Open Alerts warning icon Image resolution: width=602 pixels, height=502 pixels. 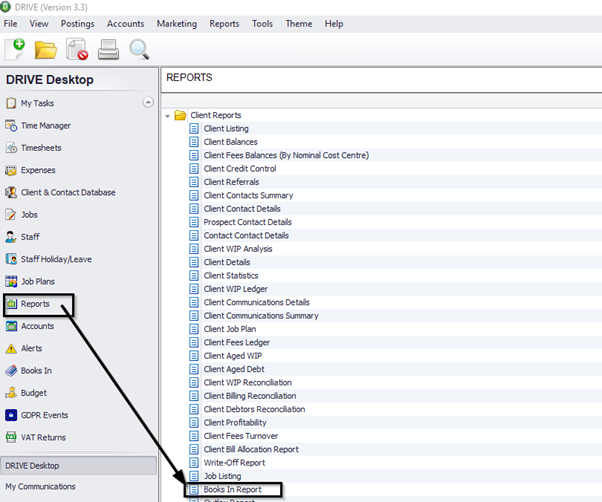point(11,348)
